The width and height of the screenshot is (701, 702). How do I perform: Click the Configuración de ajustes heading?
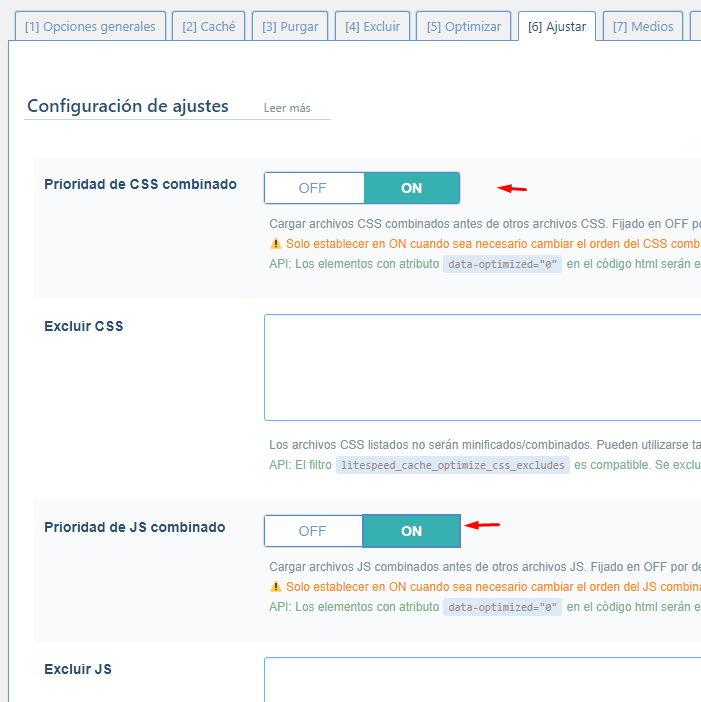(128, 106)
